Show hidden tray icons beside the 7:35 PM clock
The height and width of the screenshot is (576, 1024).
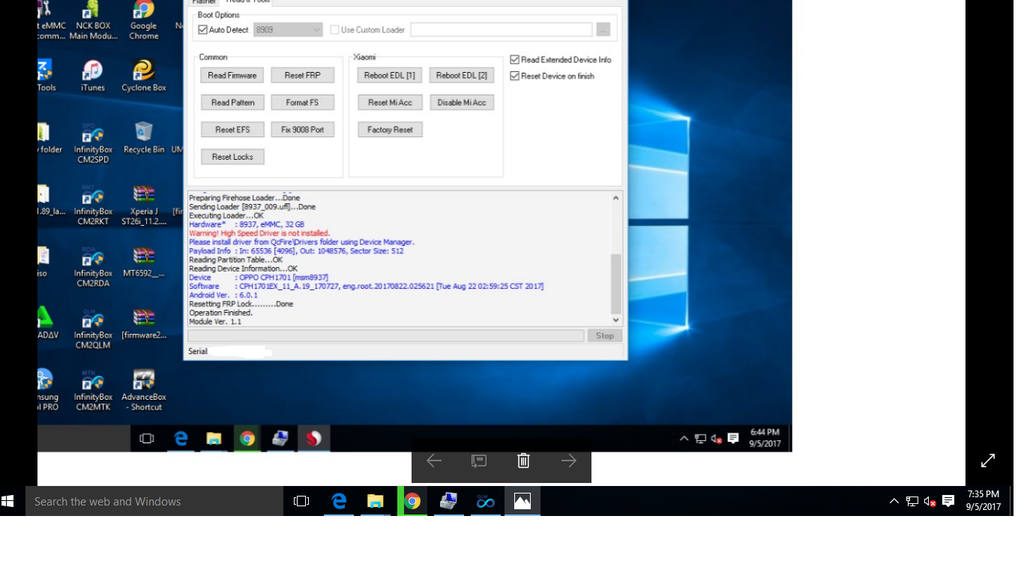(x=894, y=501)
